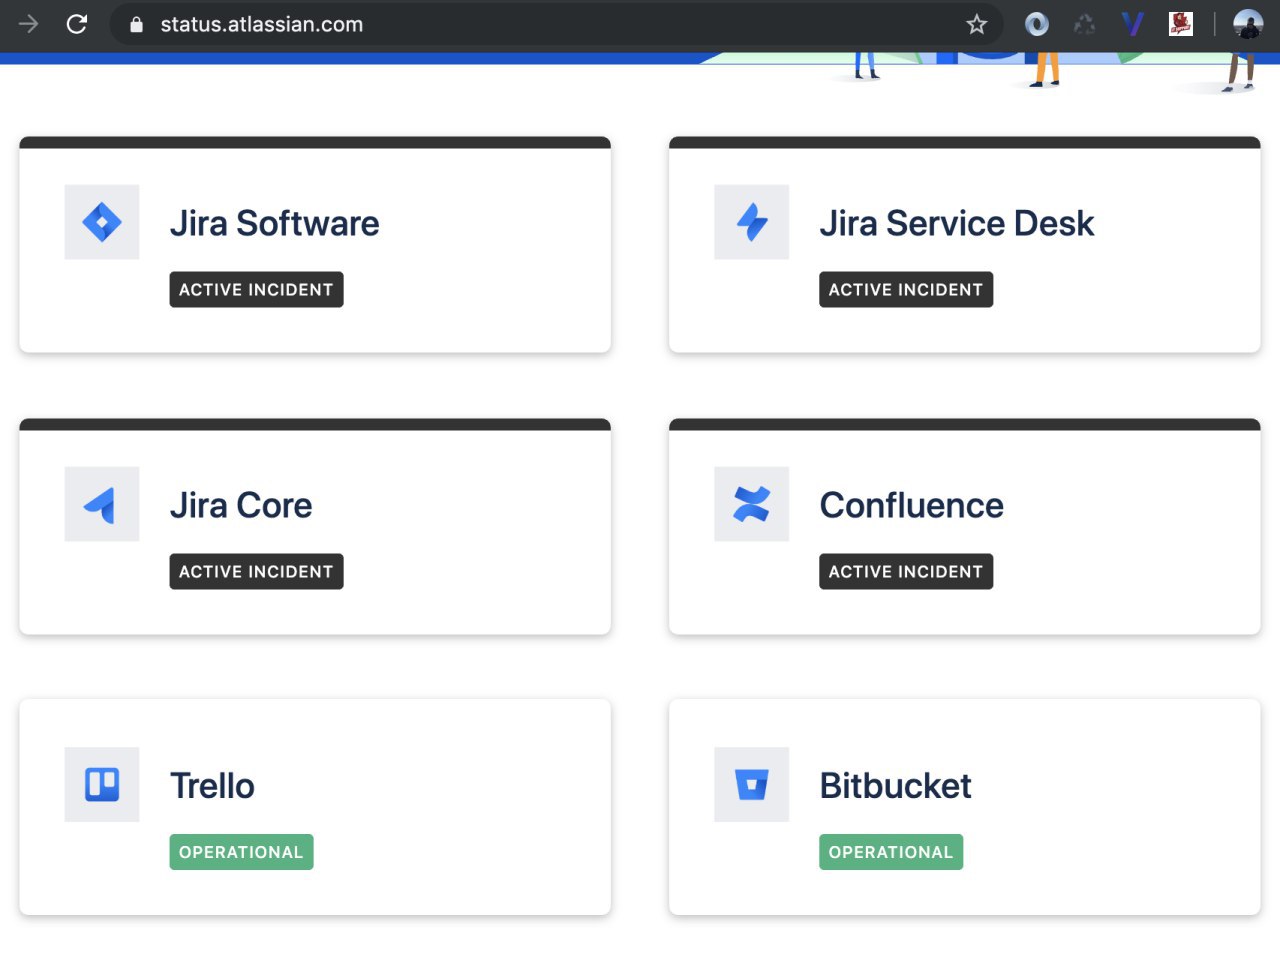
Task: Click Jira Service Desk's ACTIVE INCIDENT badge
Action: (x=906, y=290)
